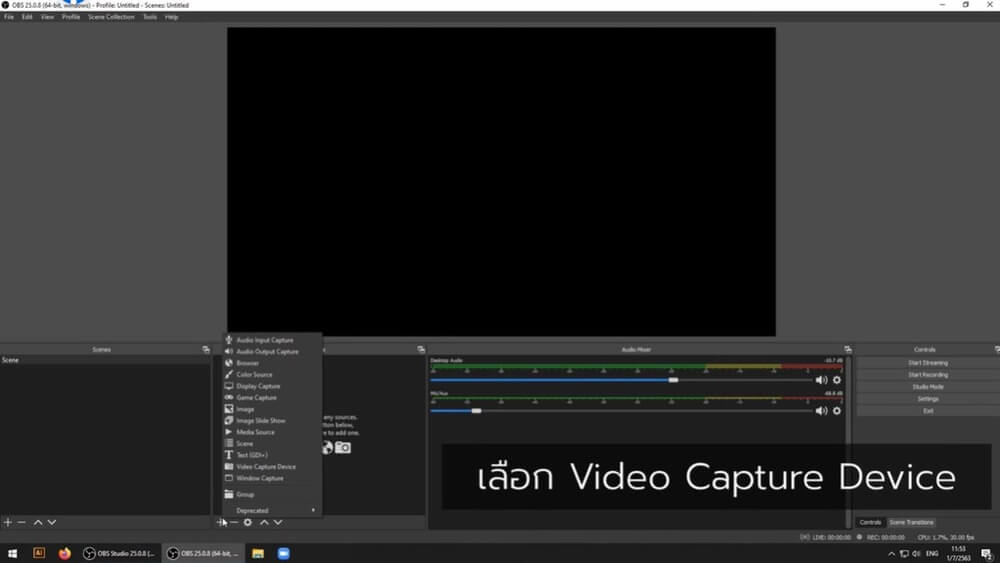Switch to the Scene Transitions tab
The height and width of the screenshot is (563, 1000).
[x=911, y=522]
